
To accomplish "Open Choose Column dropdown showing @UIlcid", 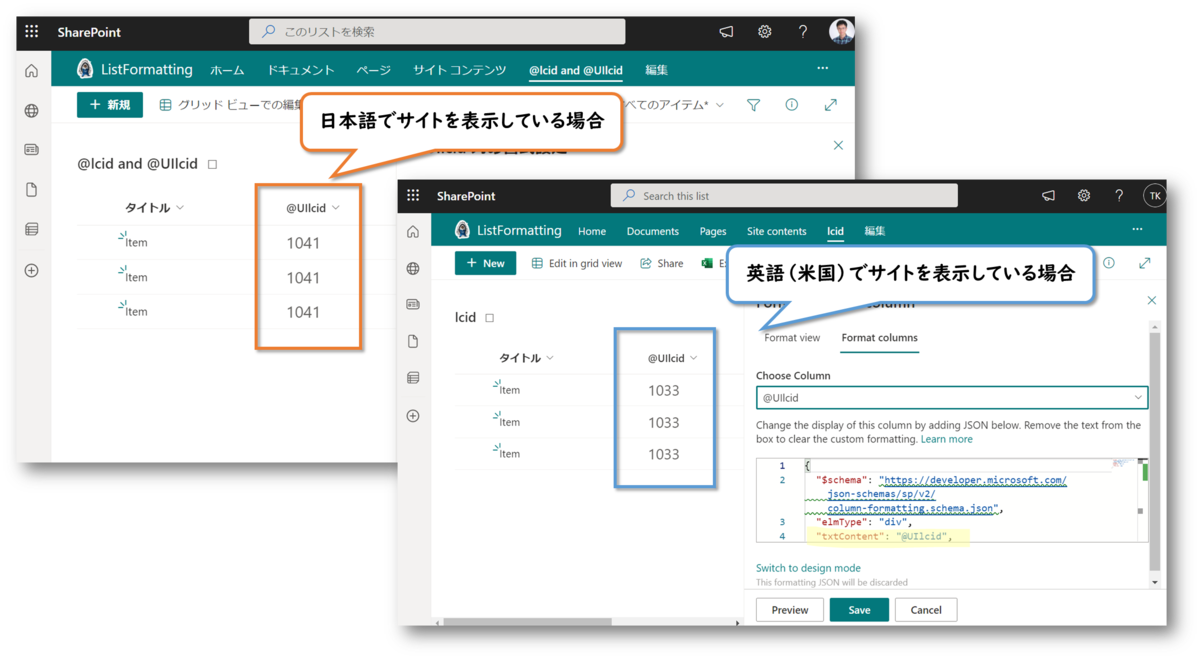I will coord(951,398).
